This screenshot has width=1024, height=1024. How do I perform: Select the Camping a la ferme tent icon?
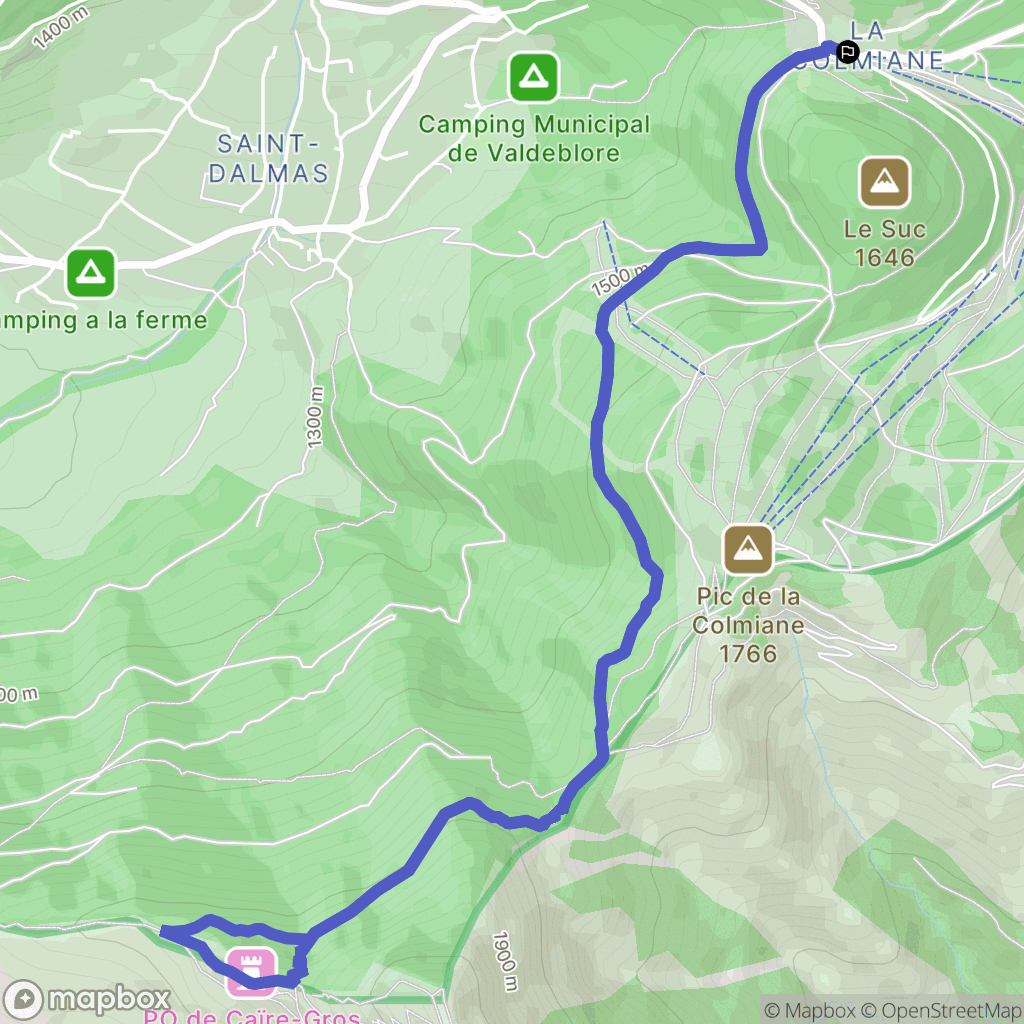tap(91, 273)
